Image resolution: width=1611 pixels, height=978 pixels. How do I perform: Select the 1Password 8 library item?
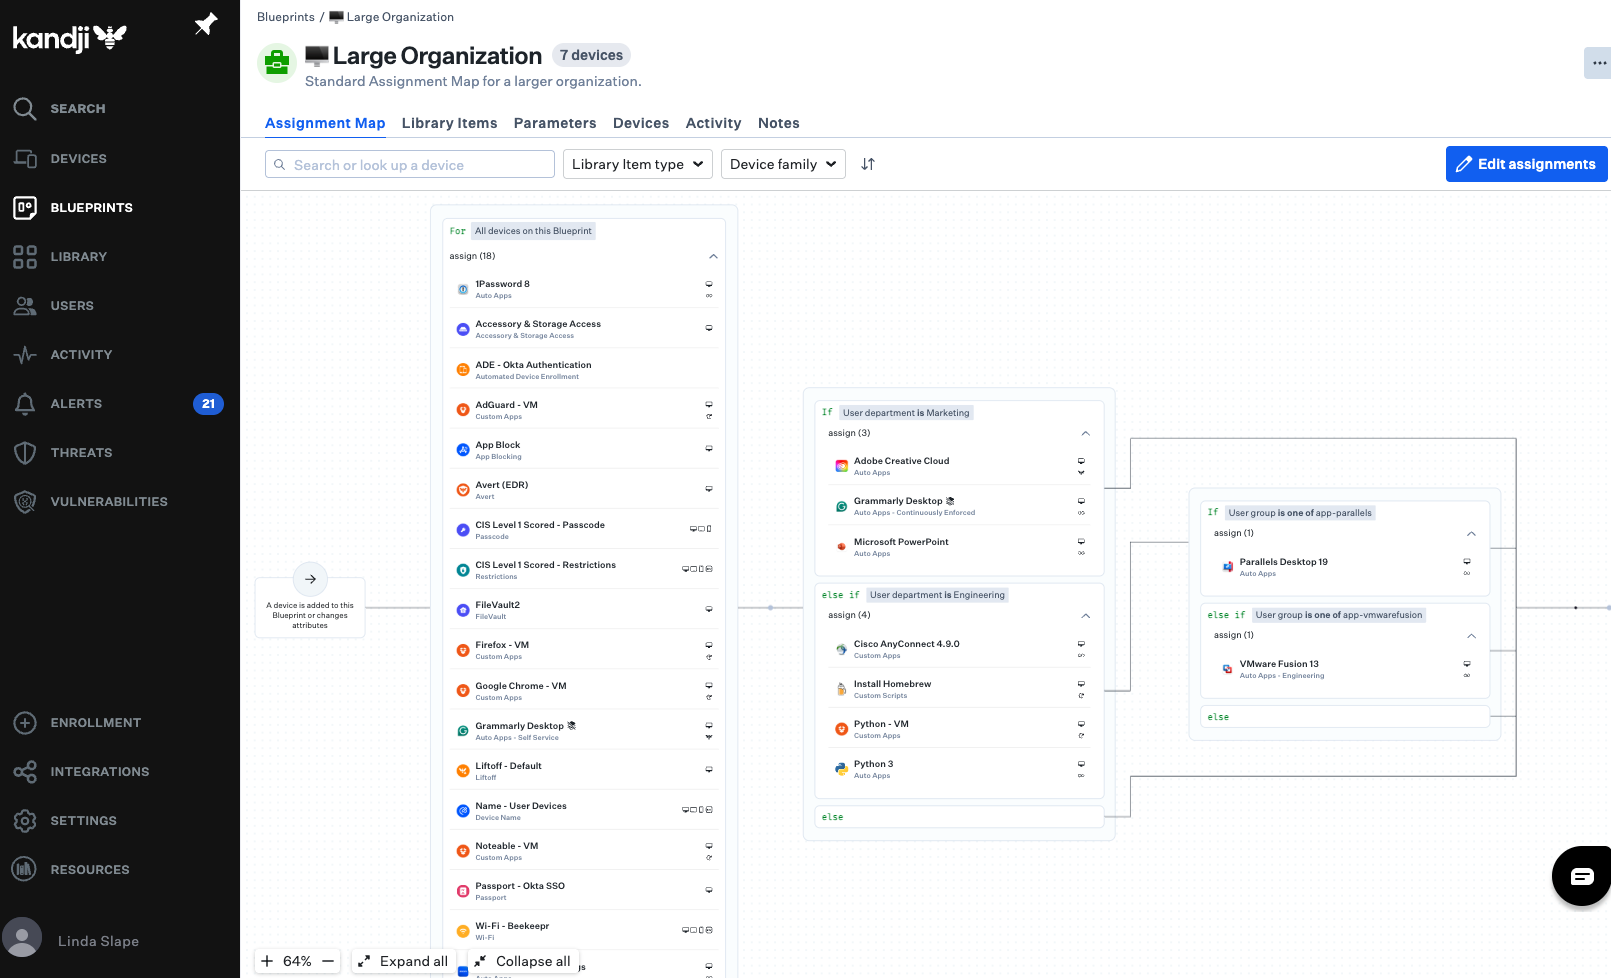pos(585,289)
